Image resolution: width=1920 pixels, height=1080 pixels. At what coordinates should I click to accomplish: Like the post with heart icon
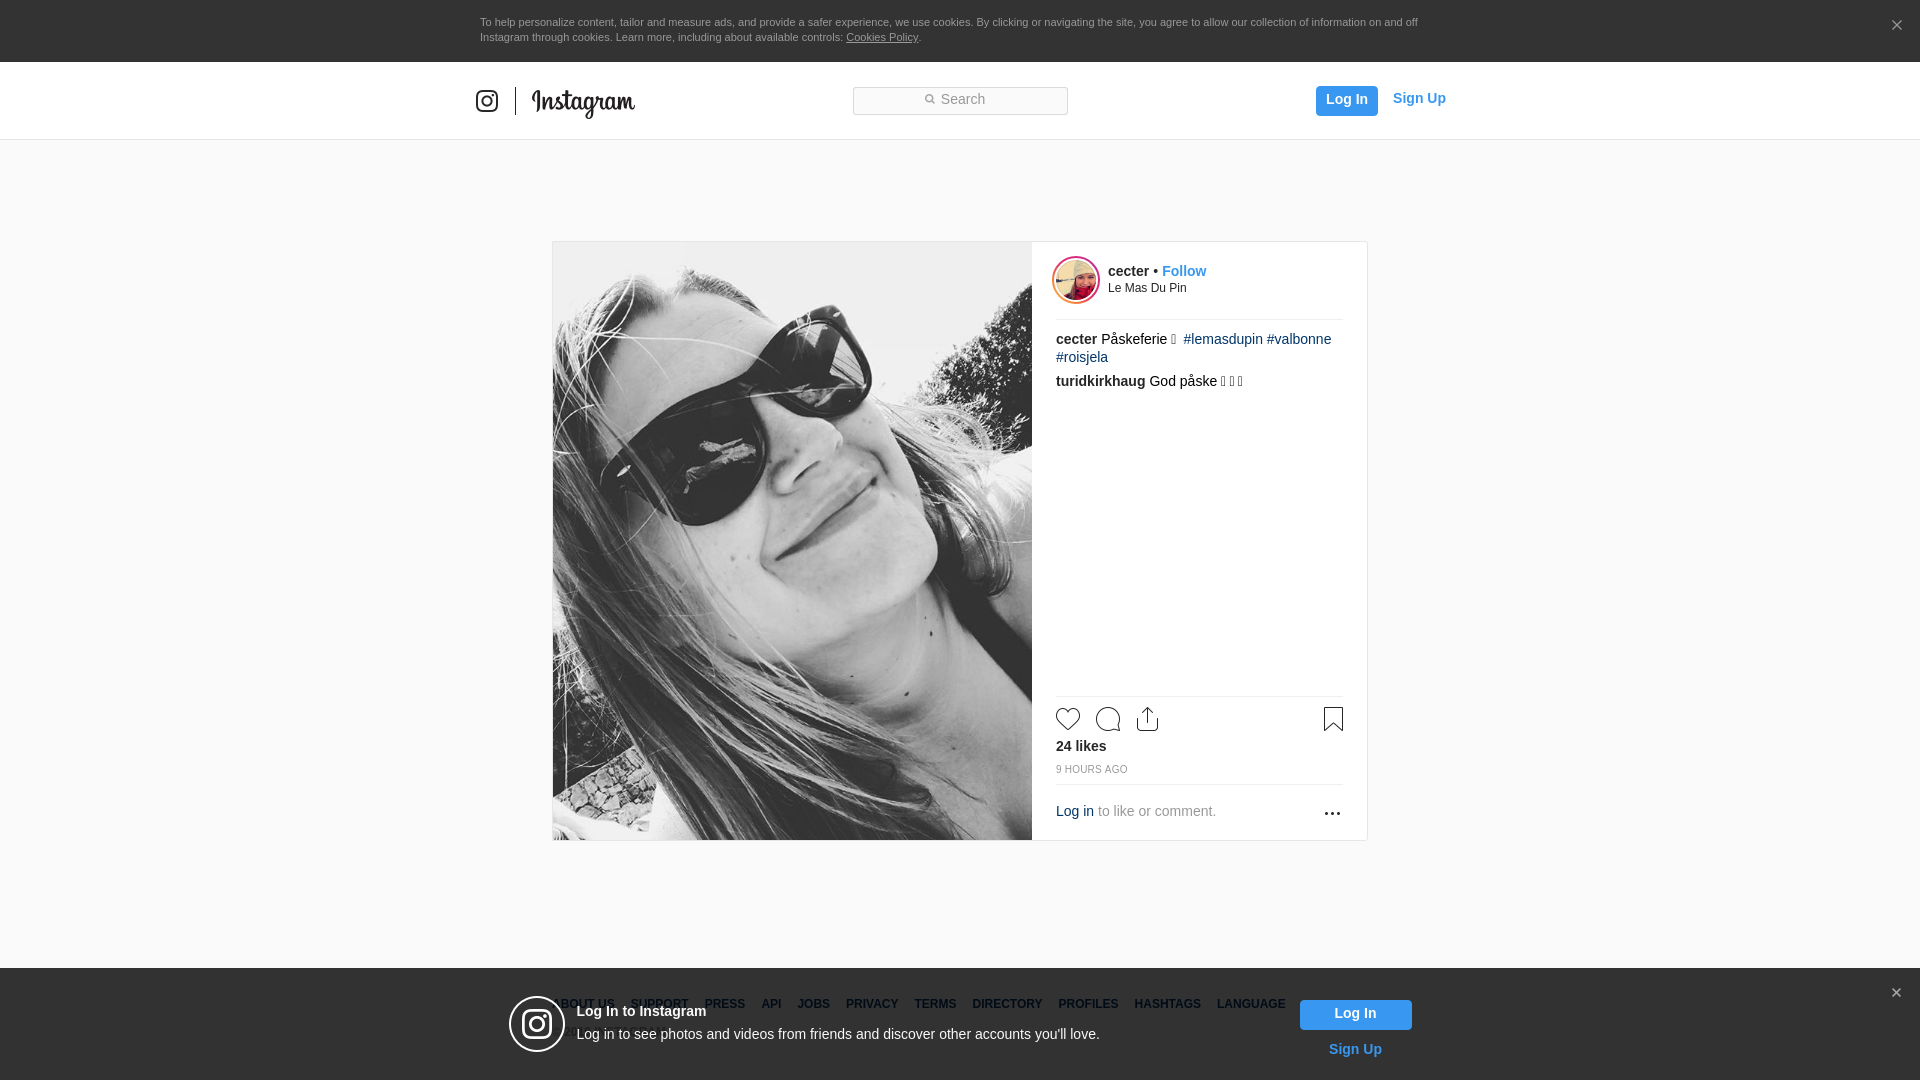tap(1068, 719)
